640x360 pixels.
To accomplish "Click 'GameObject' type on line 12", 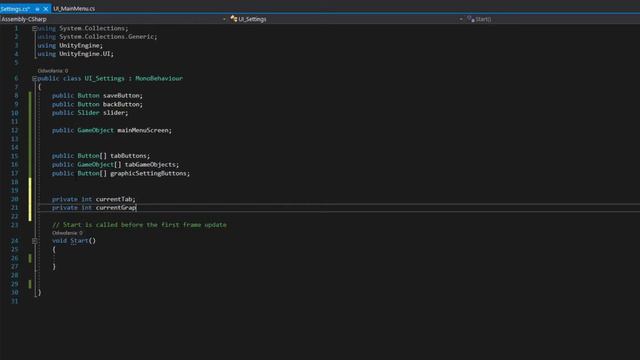I will point(96,130).
